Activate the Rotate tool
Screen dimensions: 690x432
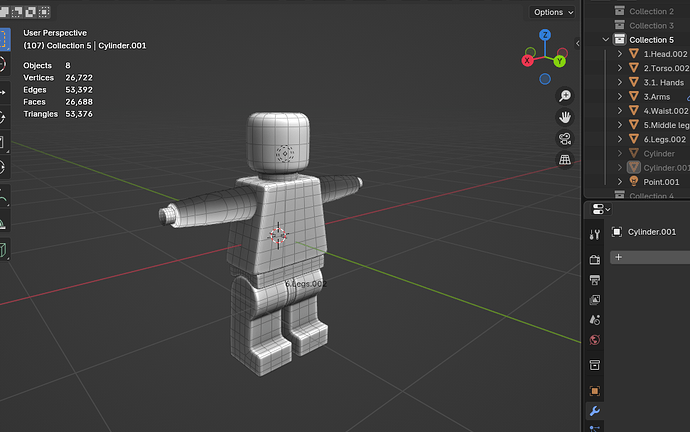point(4,117)
